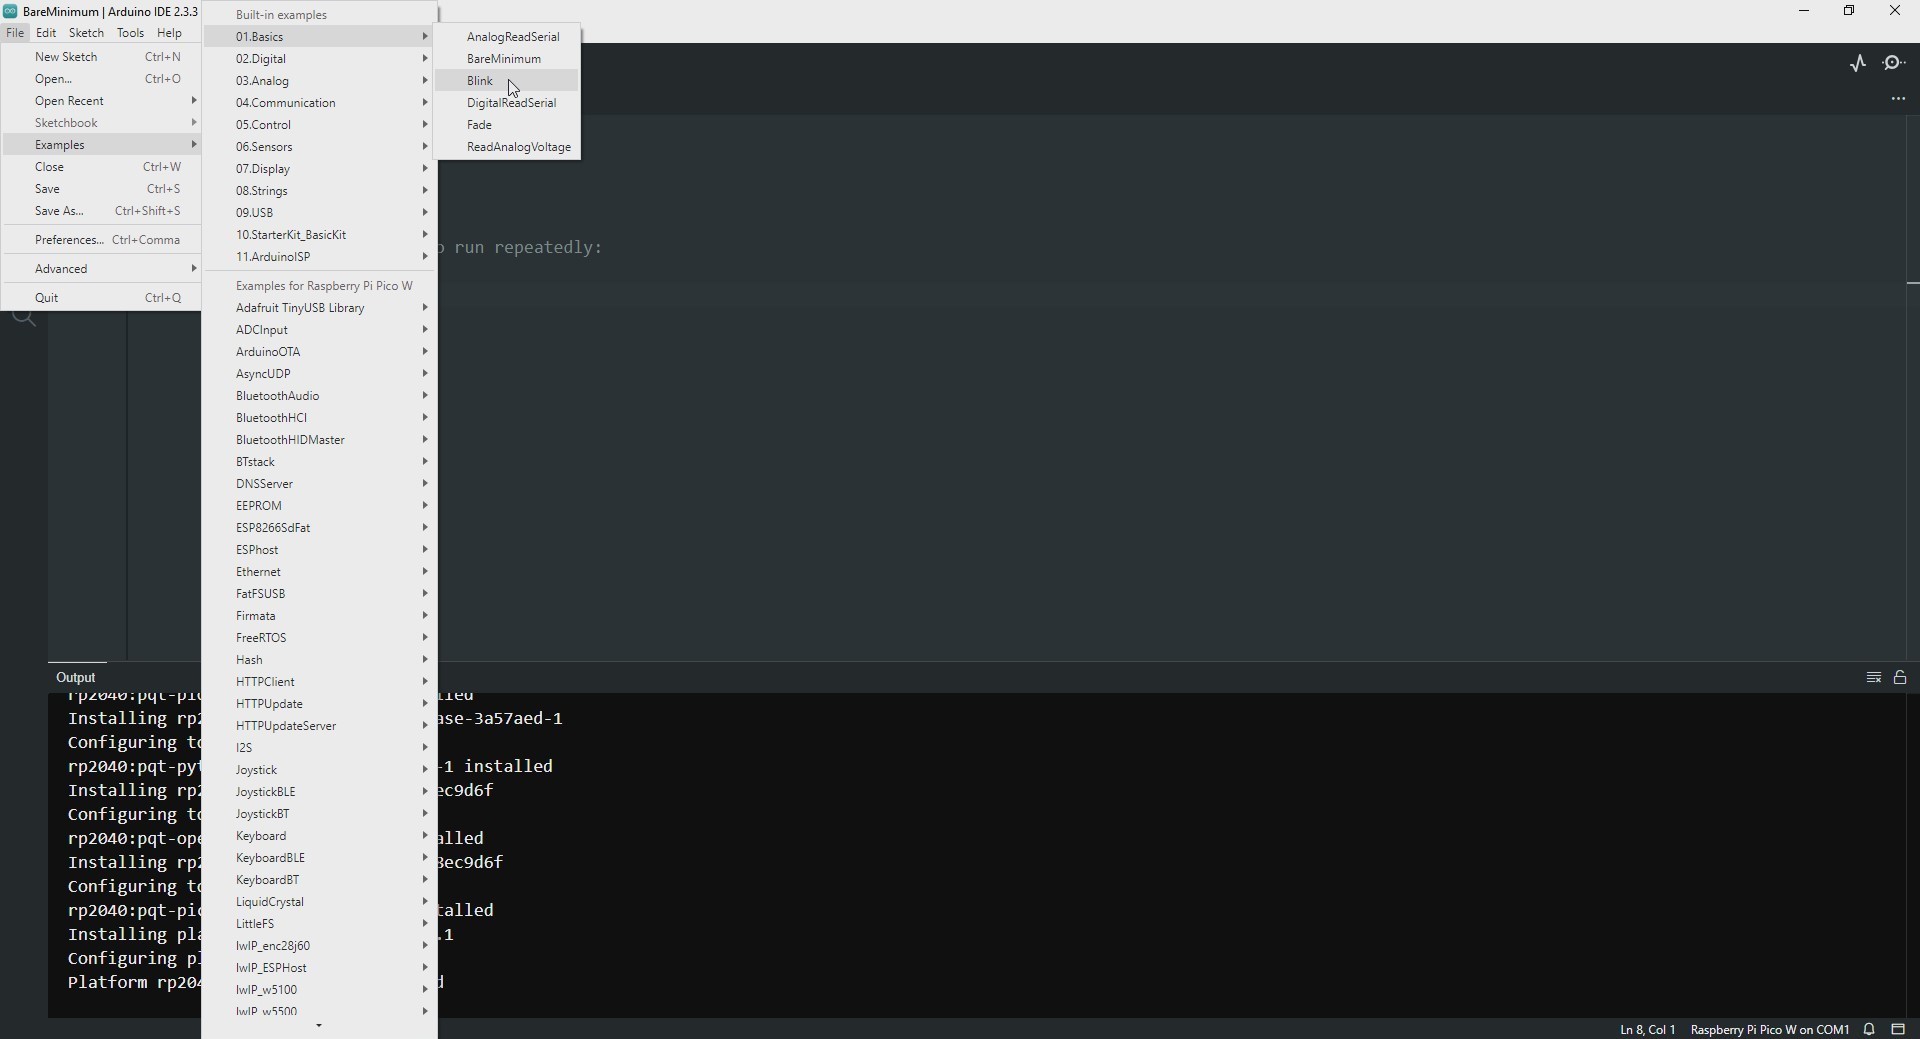Open the Edit menu

click(46, 33)
